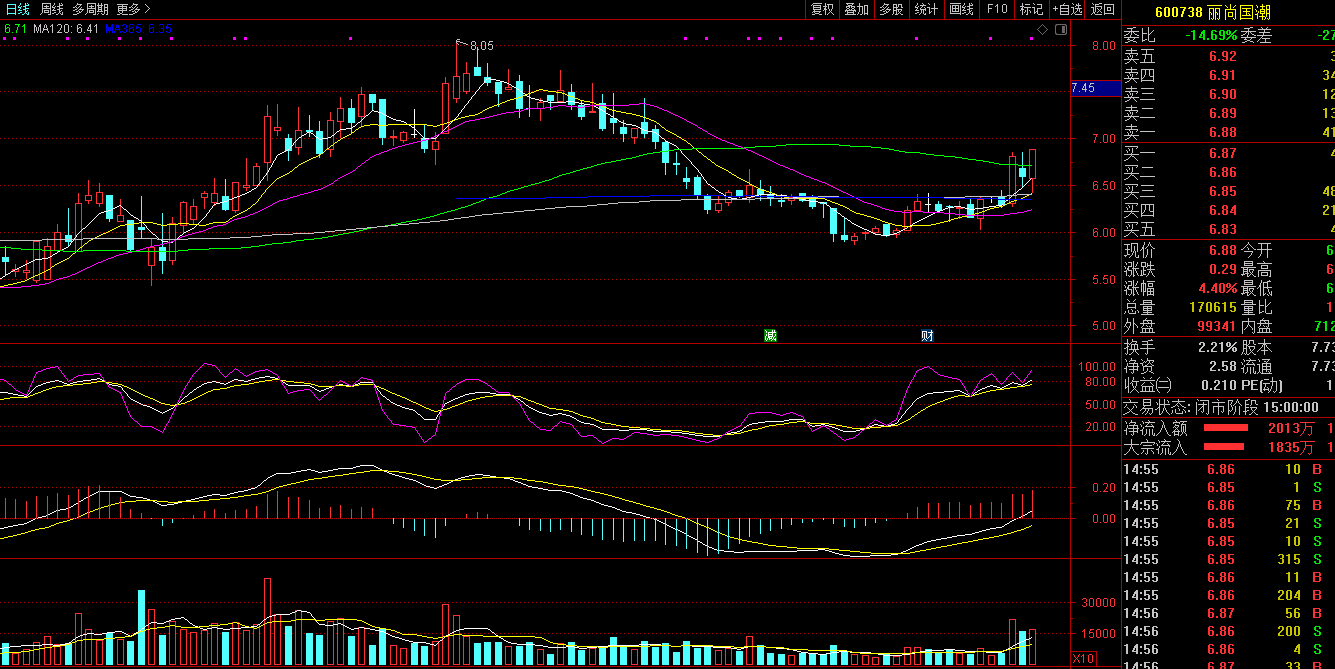Viewport: 1335px width, 669px height.
Task: Select the 画线 drawing tool
Action: (961, 9)
